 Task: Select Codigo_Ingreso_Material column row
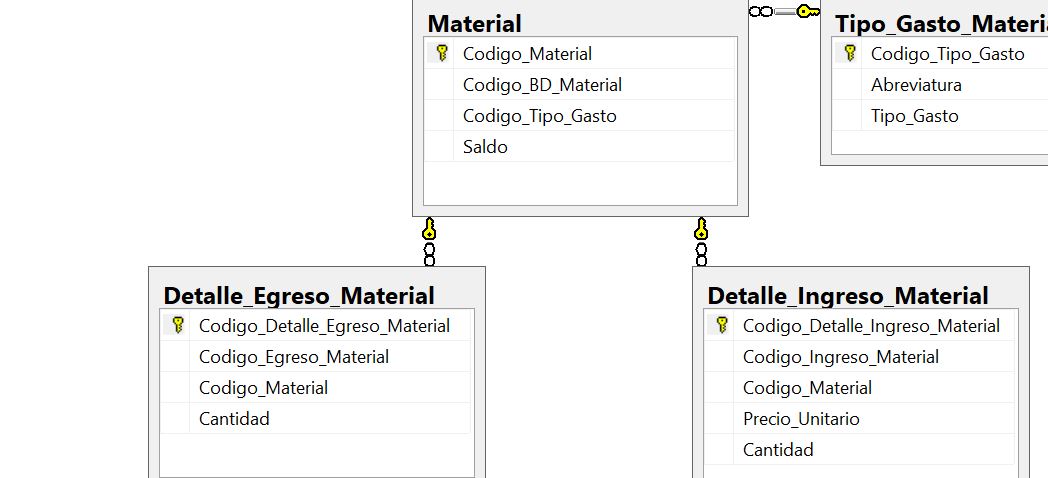click(860, 356)
